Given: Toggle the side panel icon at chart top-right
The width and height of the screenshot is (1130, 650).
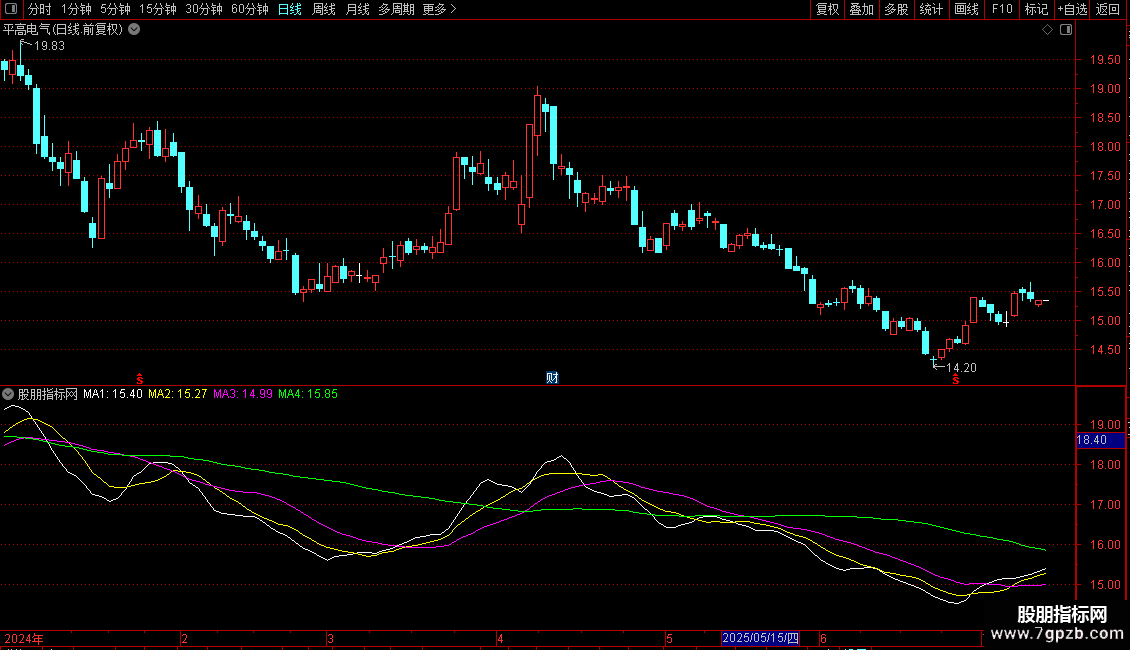Looking at the screenshot, I should click(x=1066, y=30).
